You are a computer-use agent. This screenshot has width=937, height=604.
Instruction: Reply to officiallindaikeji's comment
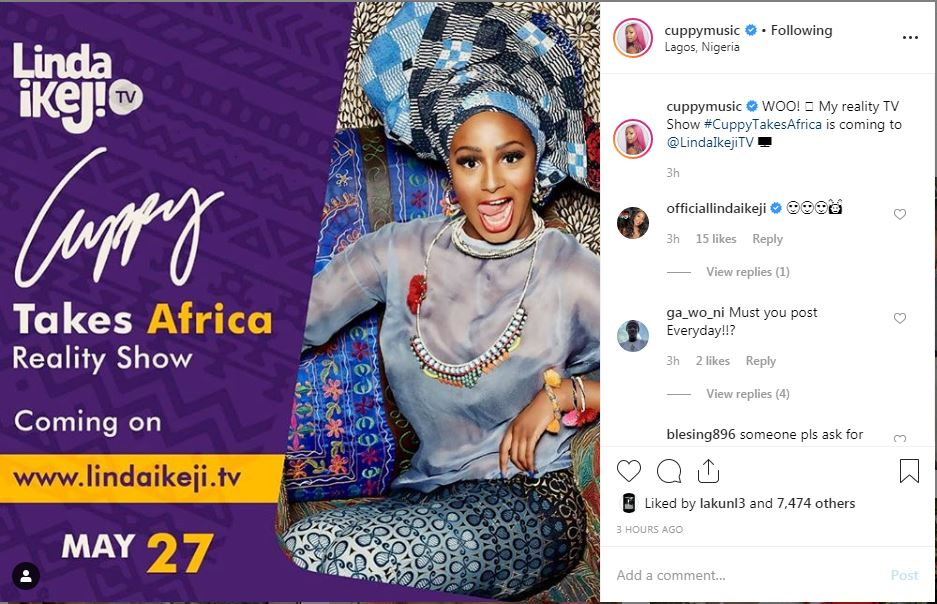767,239
